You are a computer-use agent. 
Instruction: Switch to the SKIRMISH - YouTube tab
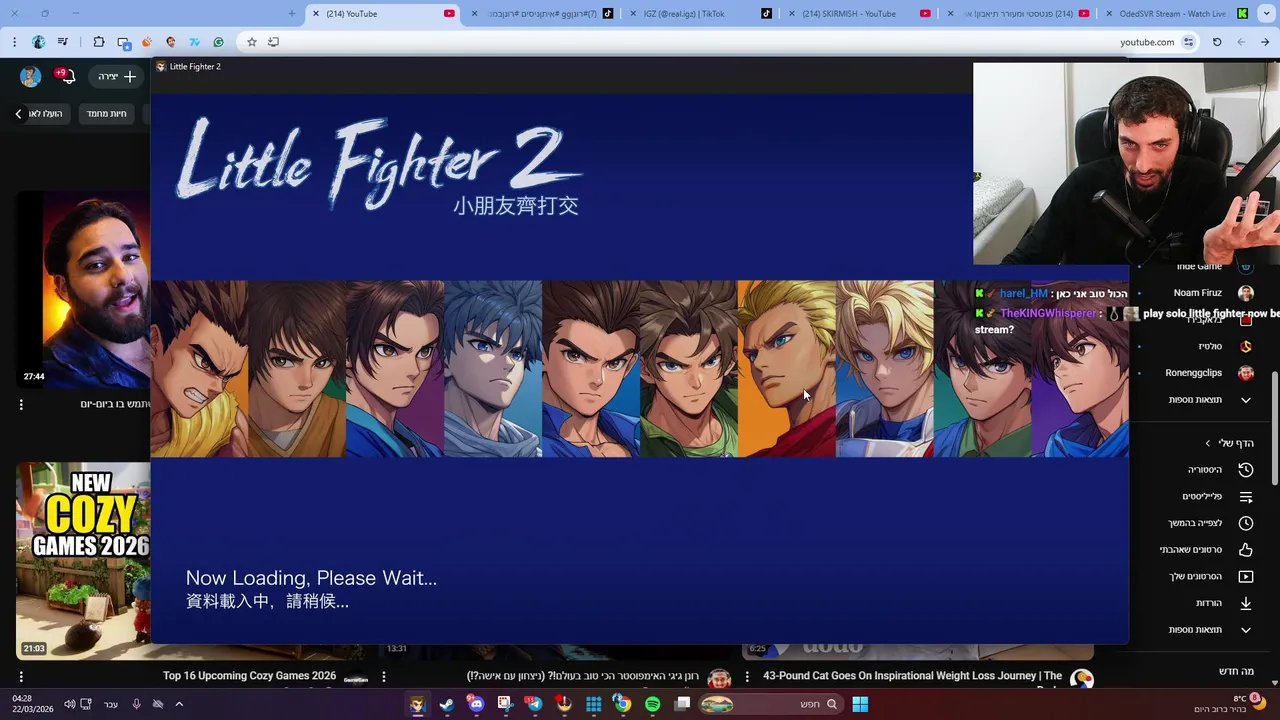tap(858, 14)
